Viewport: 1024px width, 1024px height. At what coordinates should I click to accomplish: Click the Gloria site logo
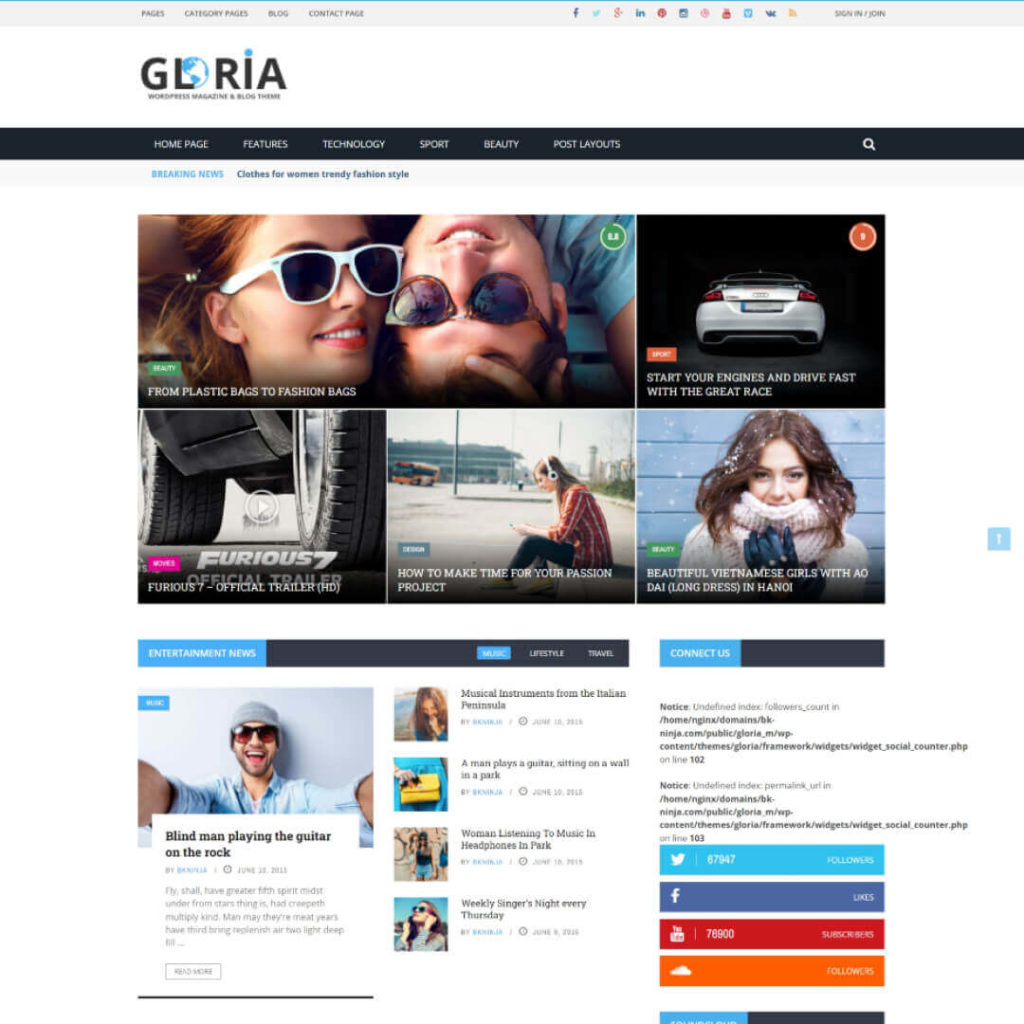coord(214,74)
